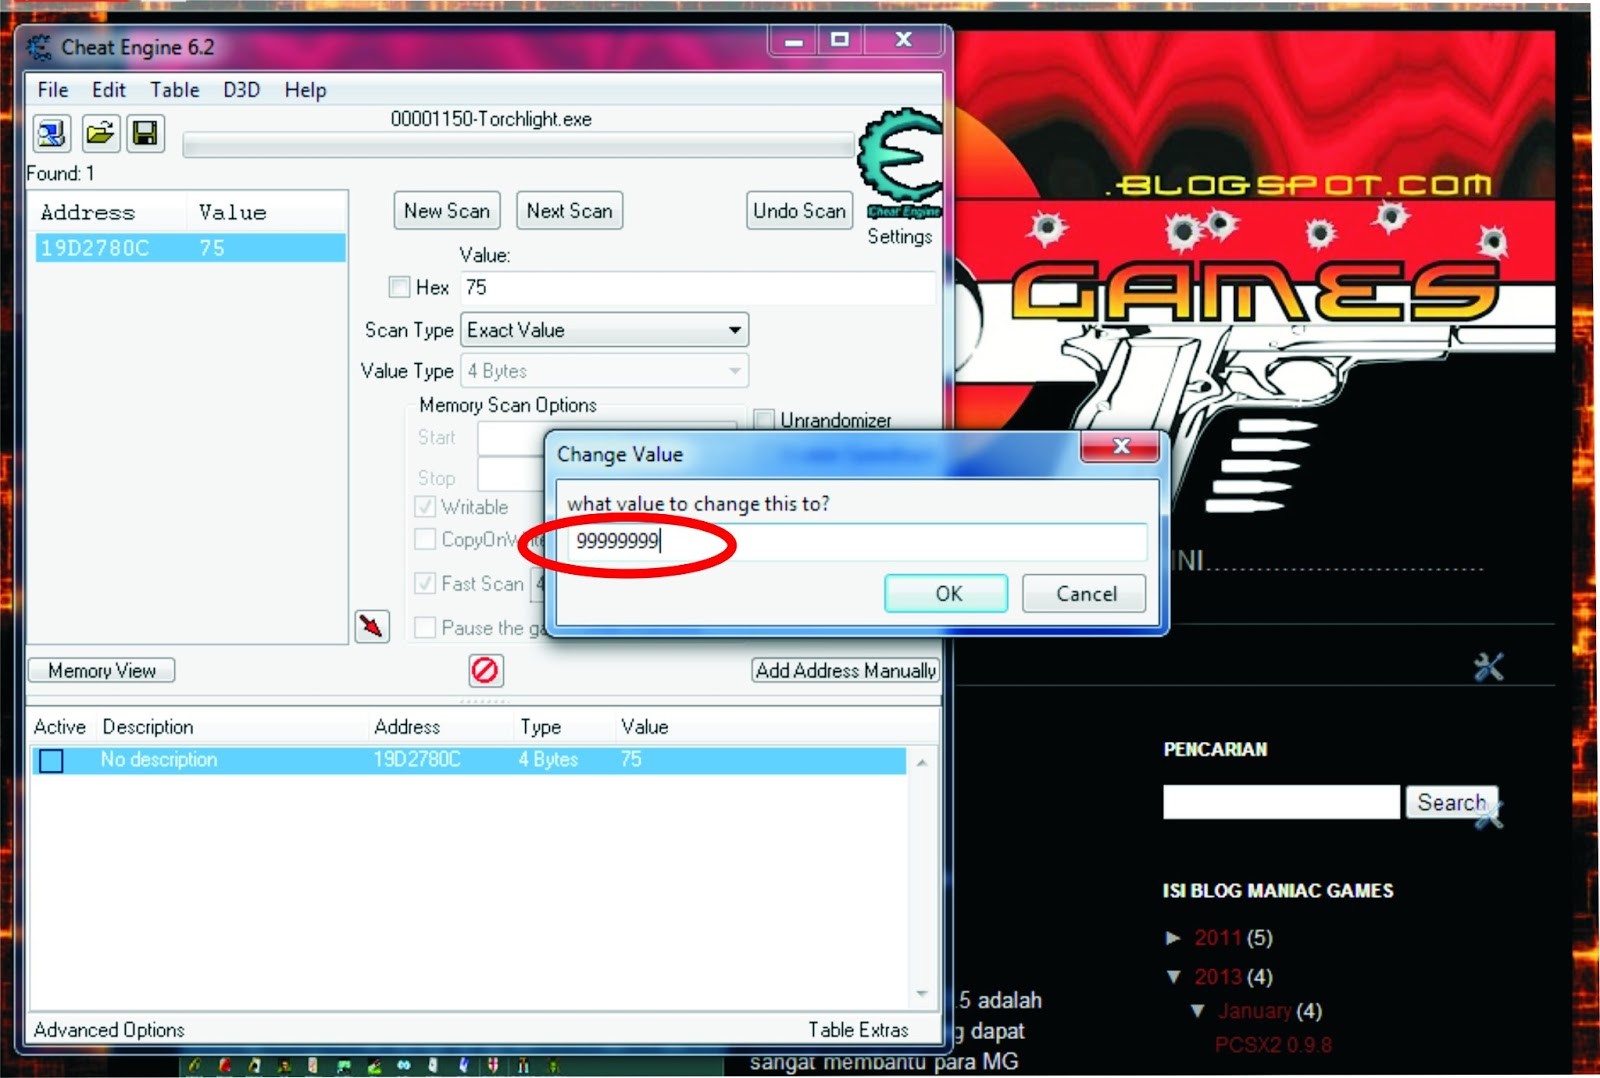
Task: Click the scan progress bar
Action: (518, 146)
